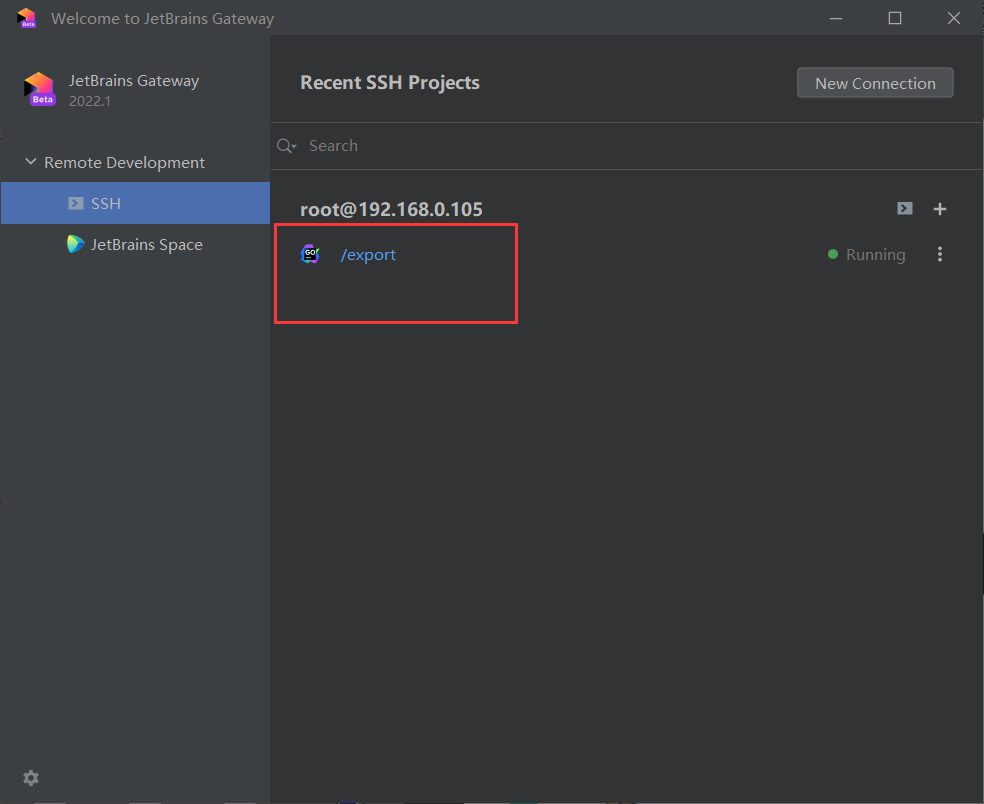Screen dimensions: 984x804
Task: Click the New Connection button
Action: (874, 83)
